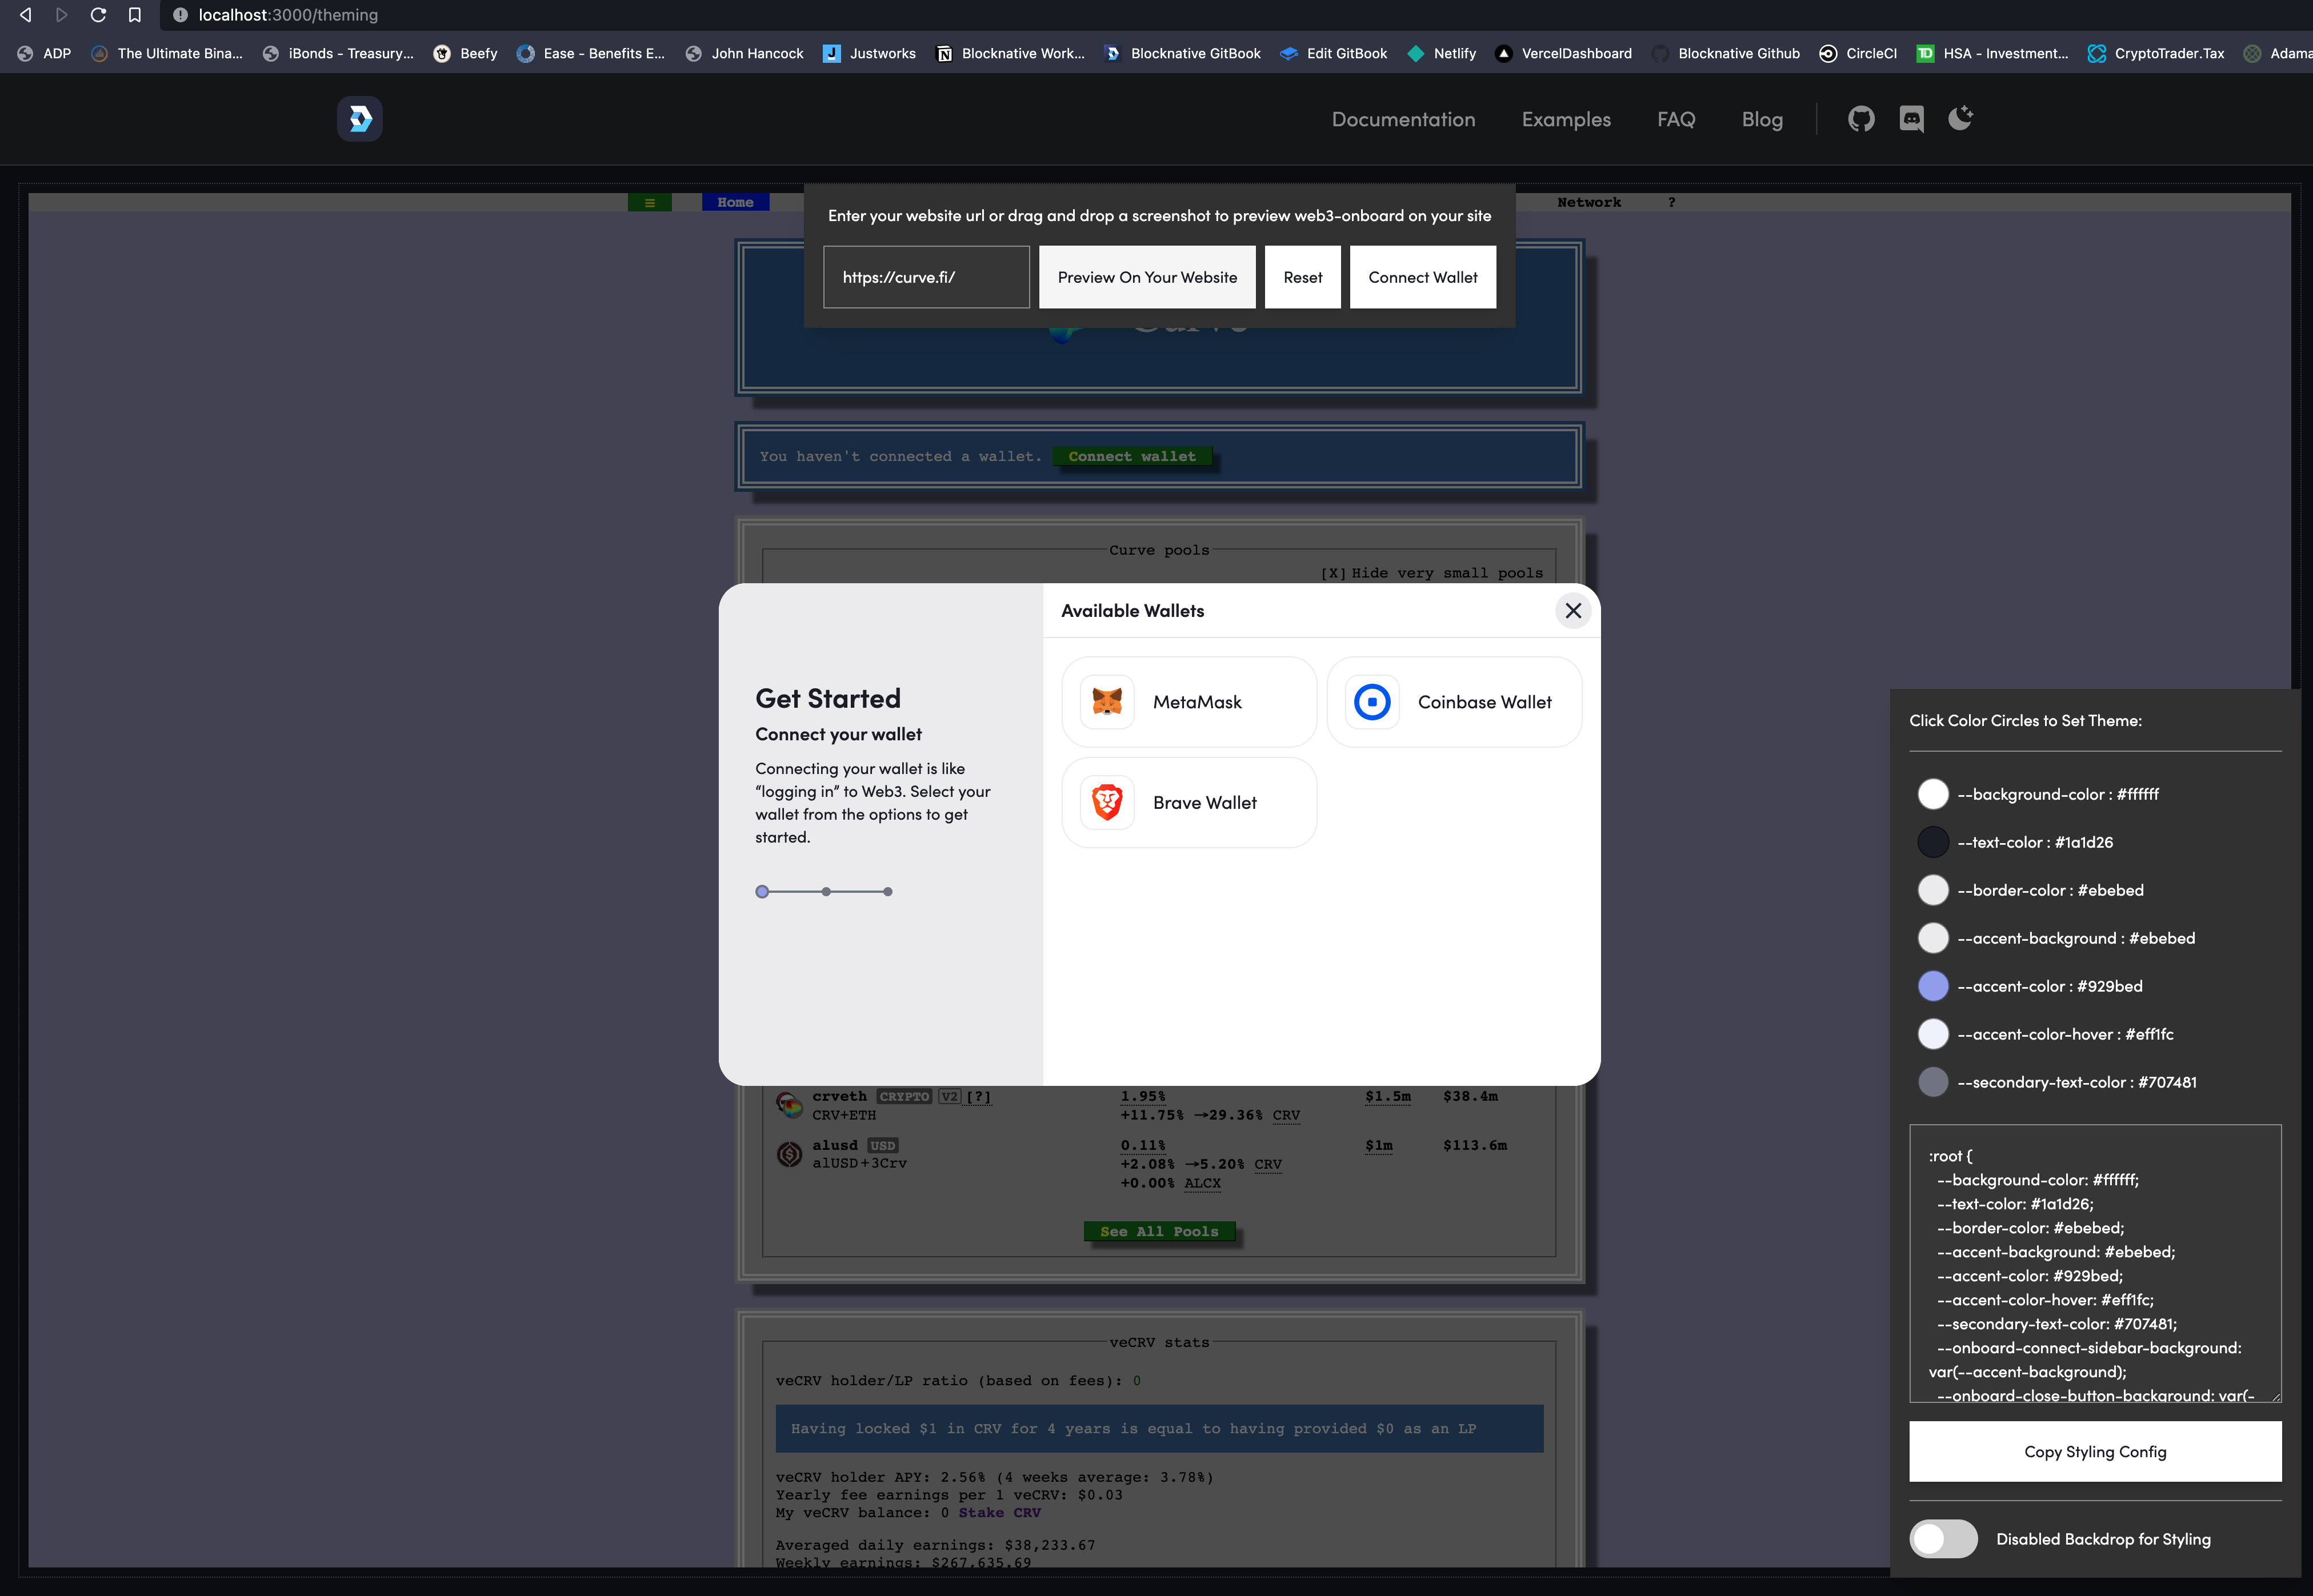Choose the Brave Wallet option
This screenshot has width=2313, height=1596.
pos(1188,802)
